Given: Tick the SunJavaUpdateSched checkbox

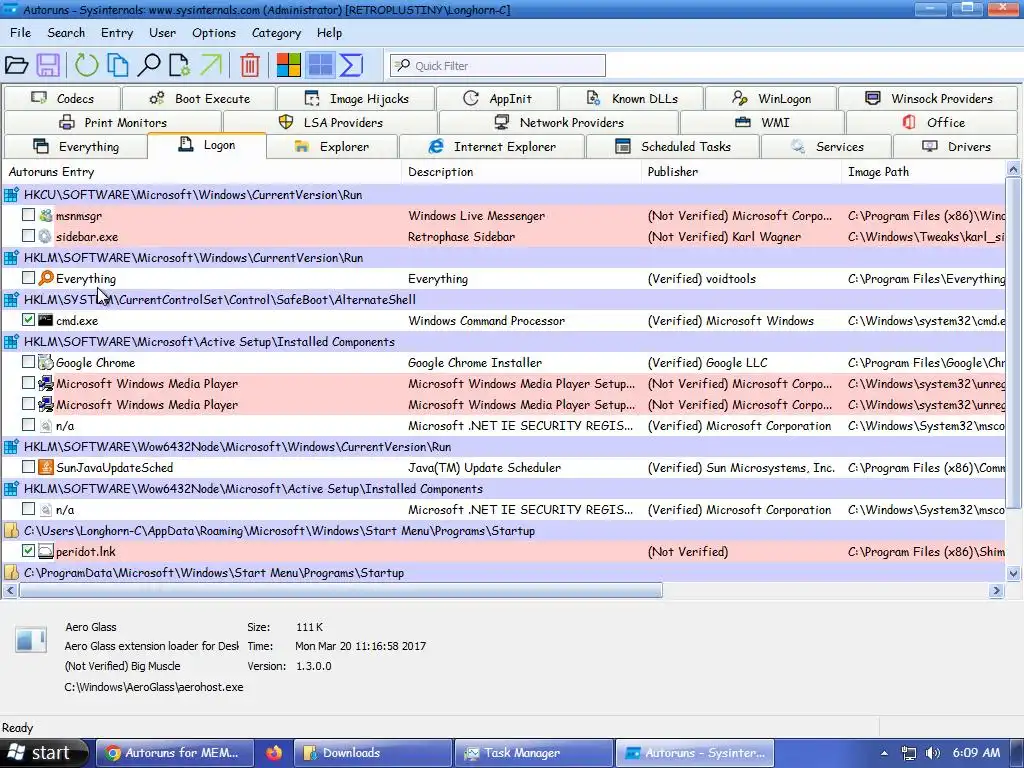Looking at the screenshot, I should [28, 466].
